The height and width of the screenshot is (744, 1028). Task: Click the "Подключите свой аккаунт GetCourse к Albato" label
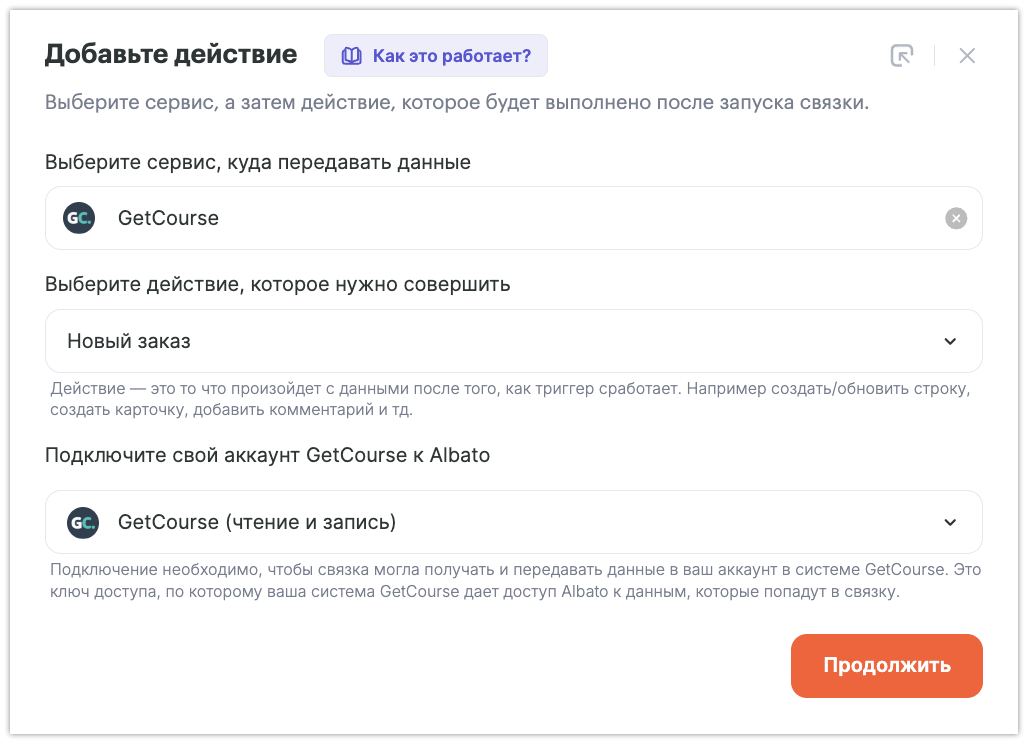(267, 455)
